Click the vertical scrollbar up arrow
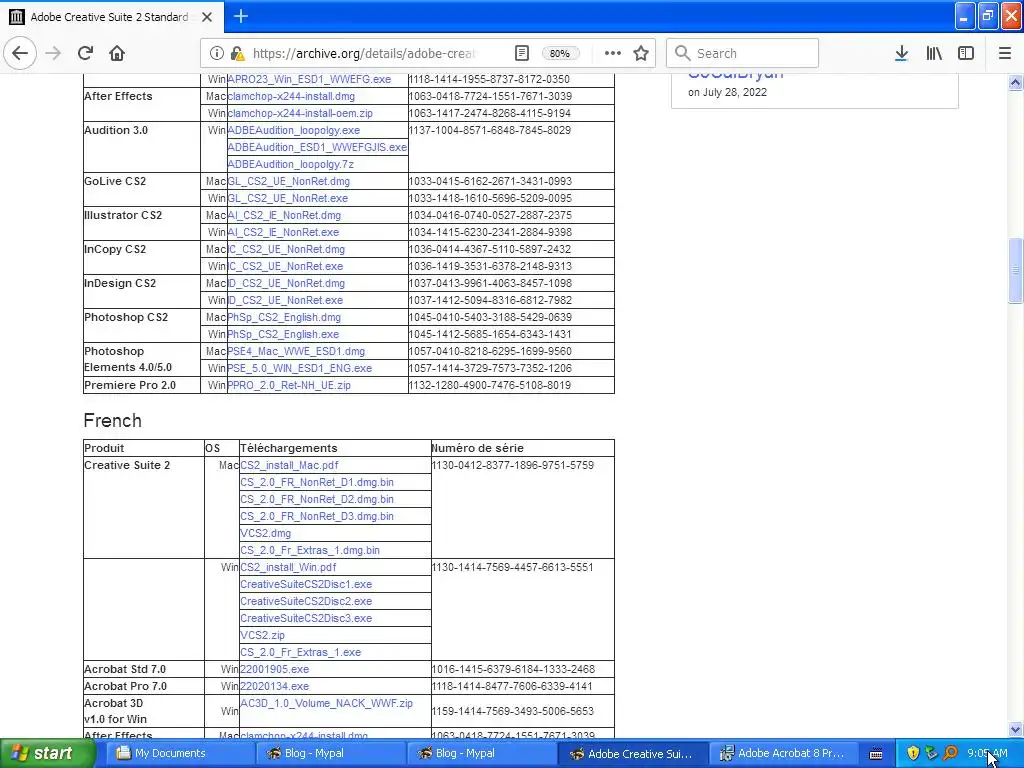The width and height of the screenshot is (1024, 768). (1015, 82)
